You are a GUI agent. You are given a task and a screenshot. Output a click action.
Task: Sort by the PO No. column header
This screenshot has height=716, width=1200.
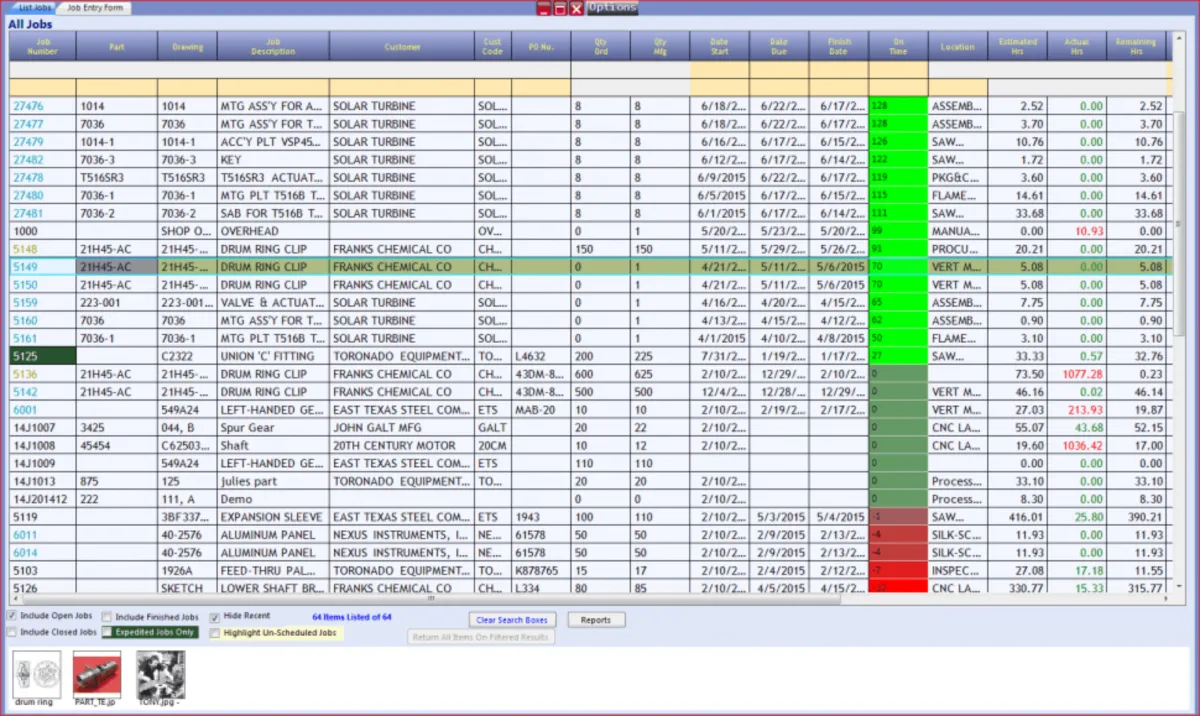[x=541, y=46]
